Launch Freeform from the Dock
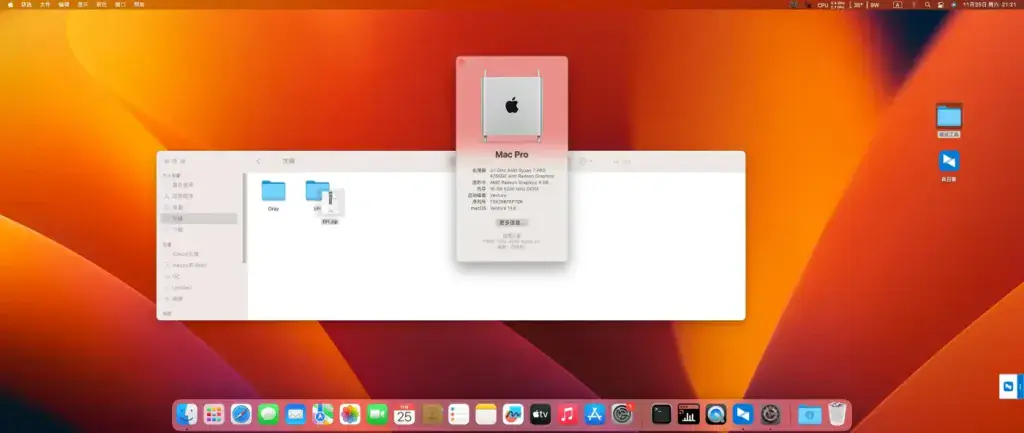Image resolution: width=1024 pixels, height=433 pixels. [513, 414]
